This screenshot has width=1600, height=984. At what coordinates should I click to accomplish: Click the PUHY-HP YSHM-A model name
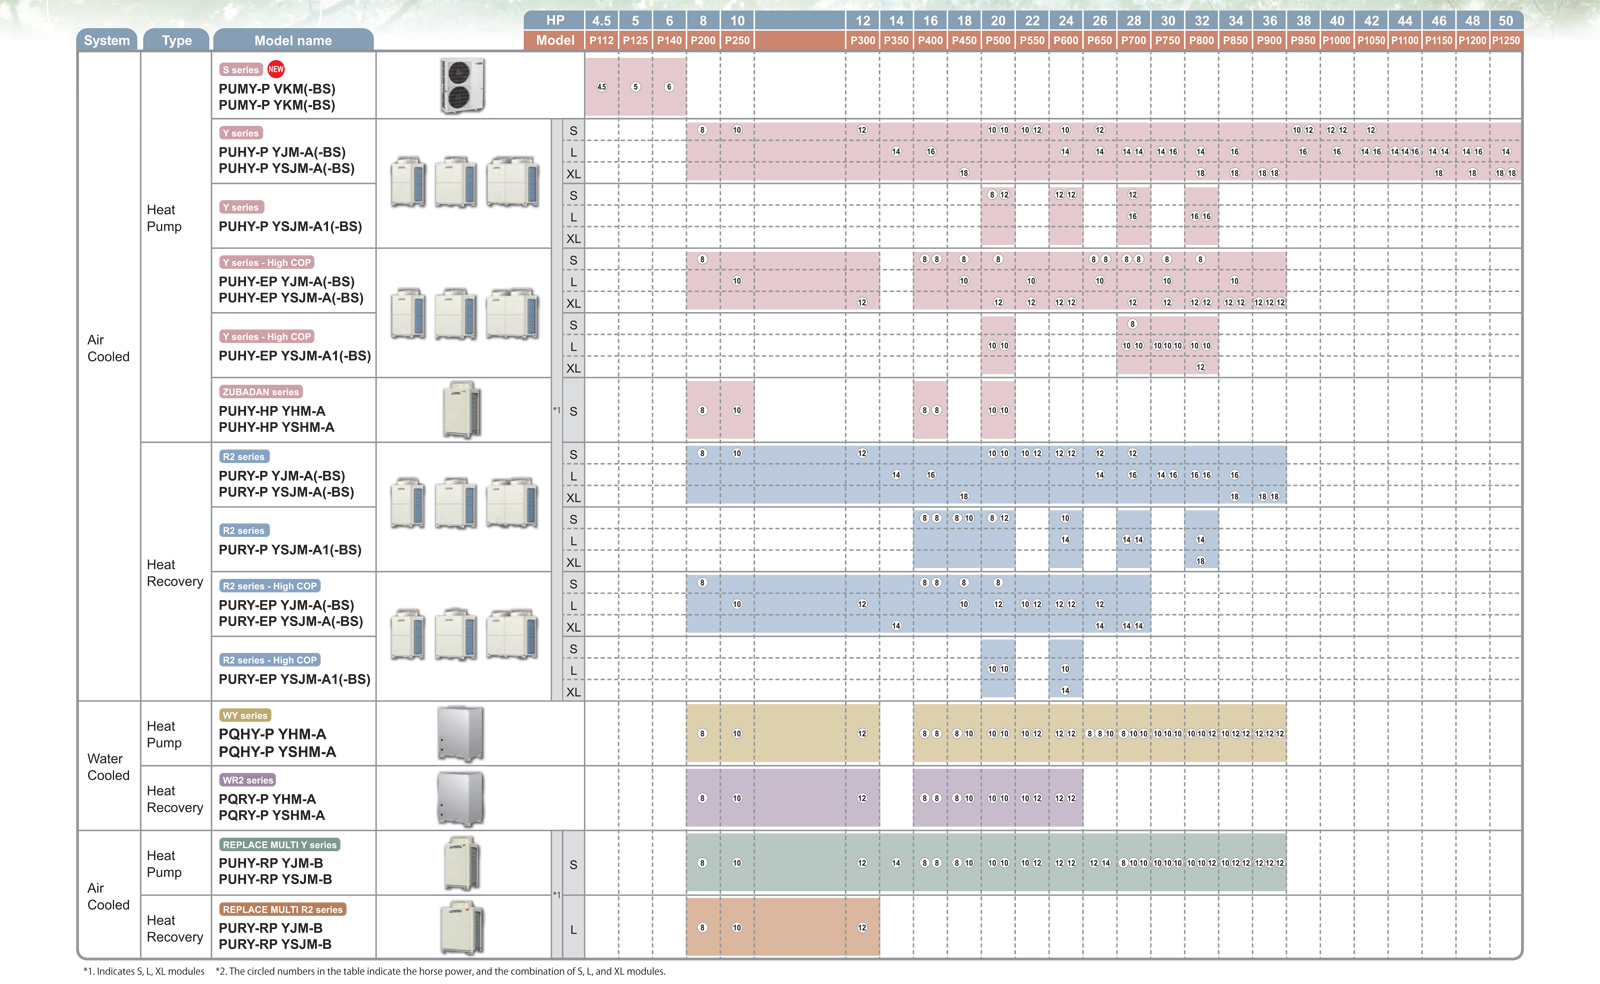[x=276, y=427]
